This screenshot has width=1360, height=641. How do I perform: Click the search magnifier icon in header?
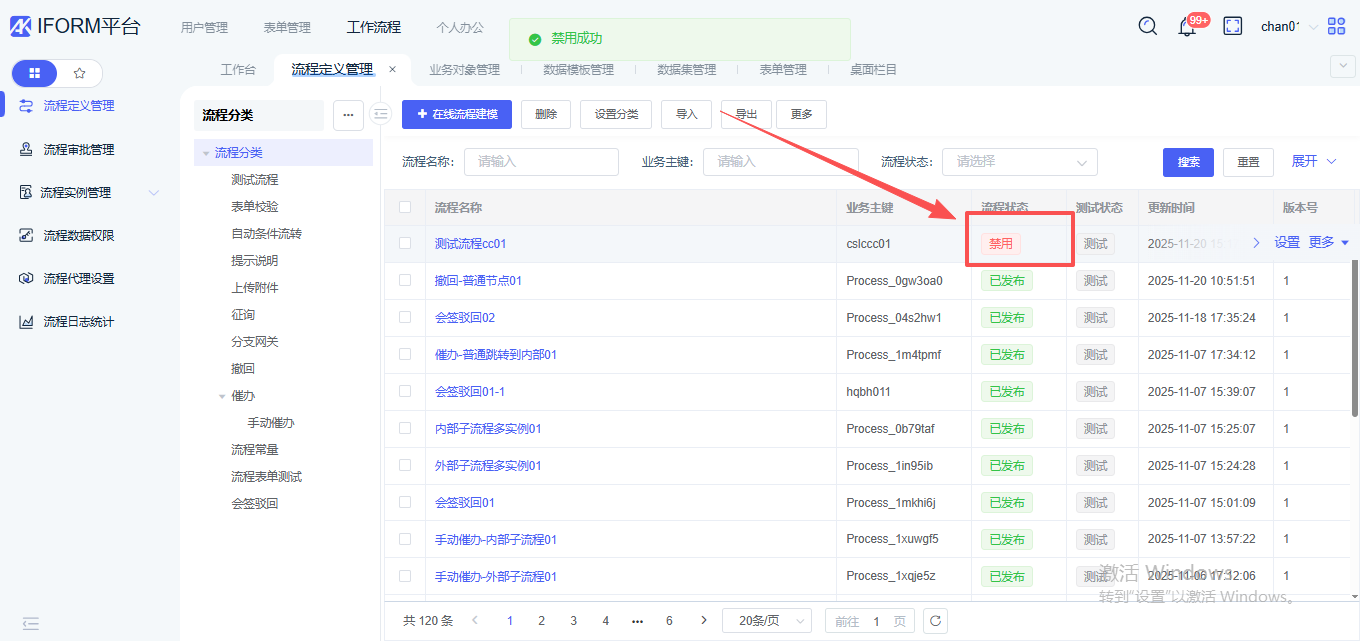(x=1148, y=27)
